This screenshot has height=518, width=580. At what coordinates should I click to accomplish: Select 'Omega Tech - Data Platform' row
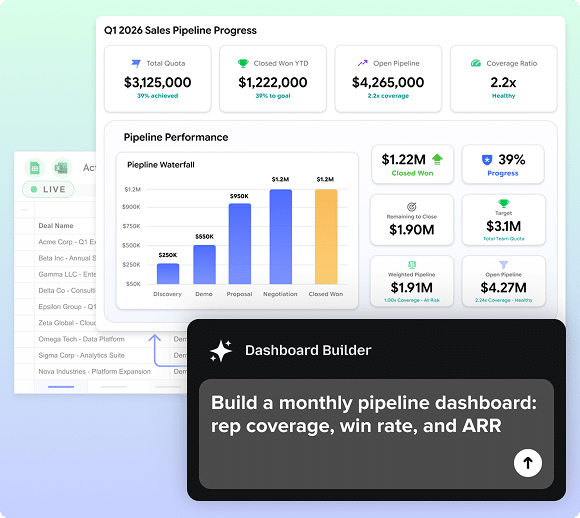click(101, 339)
